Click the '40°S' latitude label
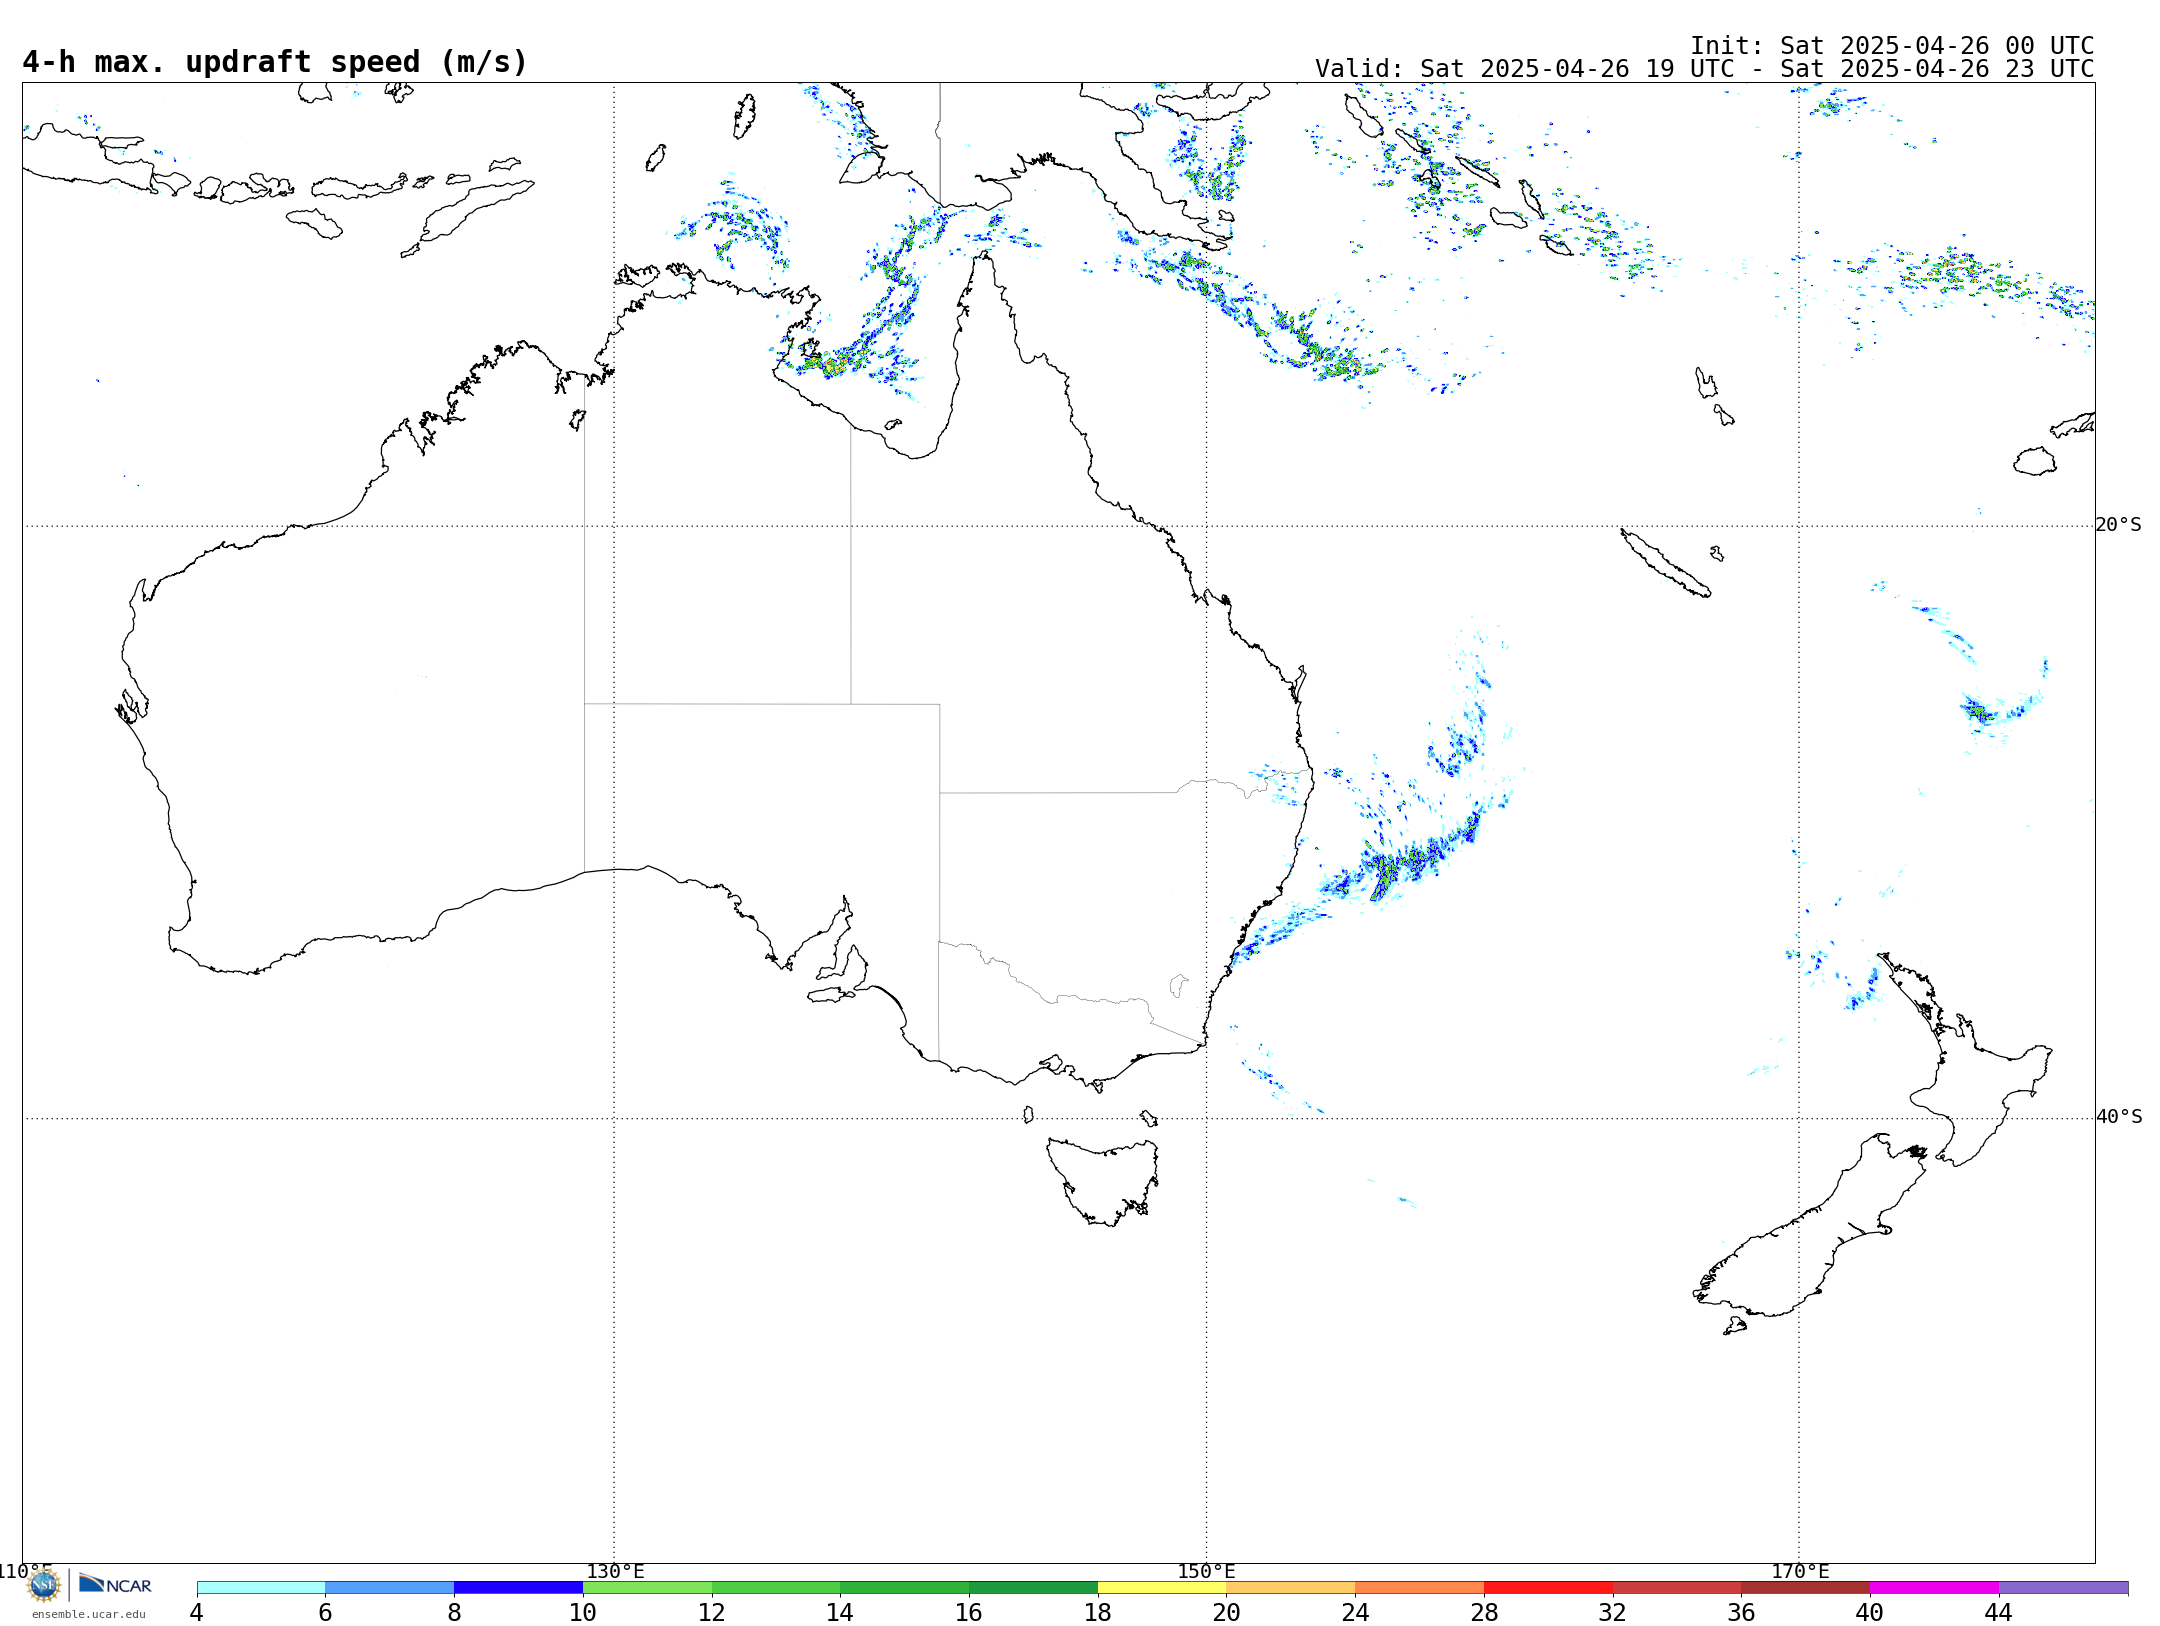Screen dimensions: 2160x1626 pos(2119,1117)
